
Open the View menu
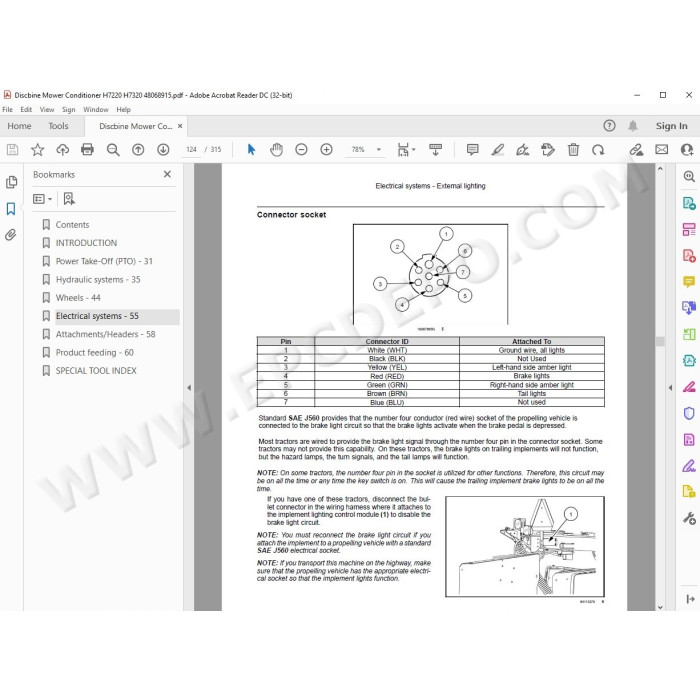click(47, 109)
